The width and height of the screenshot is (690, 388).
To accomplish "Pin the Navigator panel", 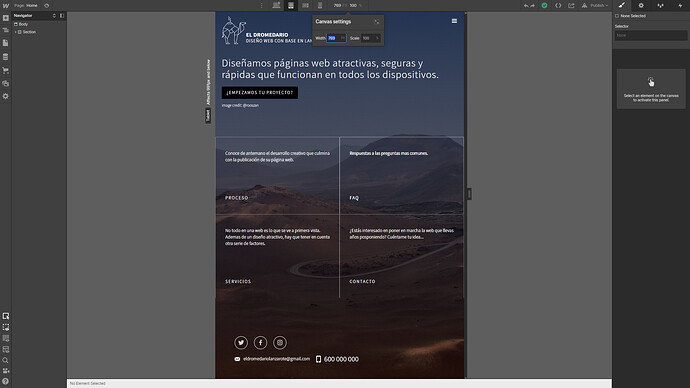I will (x=62, y=15).
